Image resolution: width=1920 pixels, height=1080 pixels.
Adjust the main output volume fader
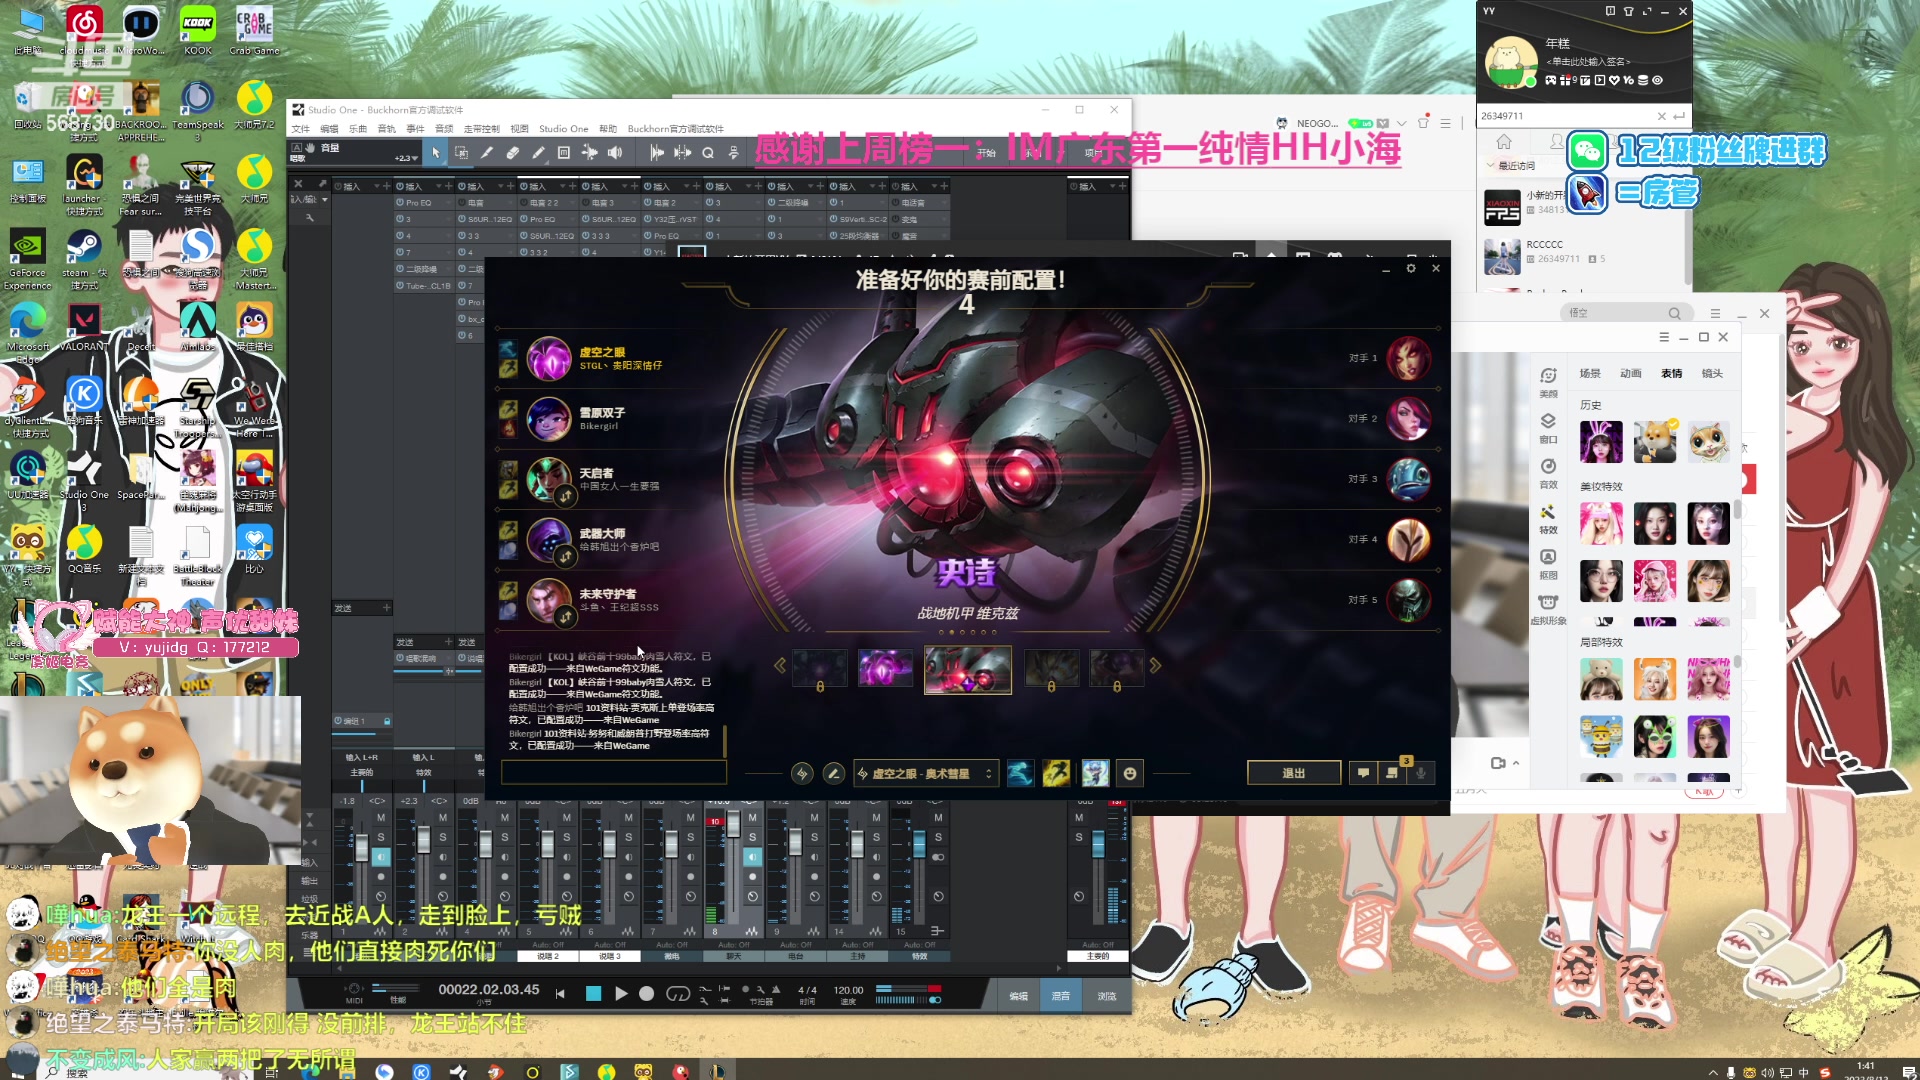point(1098,843)
